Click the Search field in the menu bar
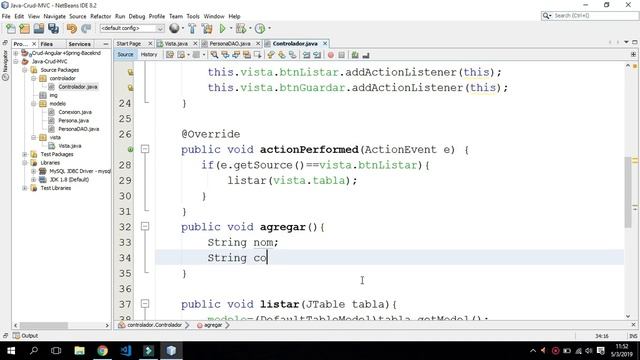Viewport: 640px width, 360px height. pos(589,16)
